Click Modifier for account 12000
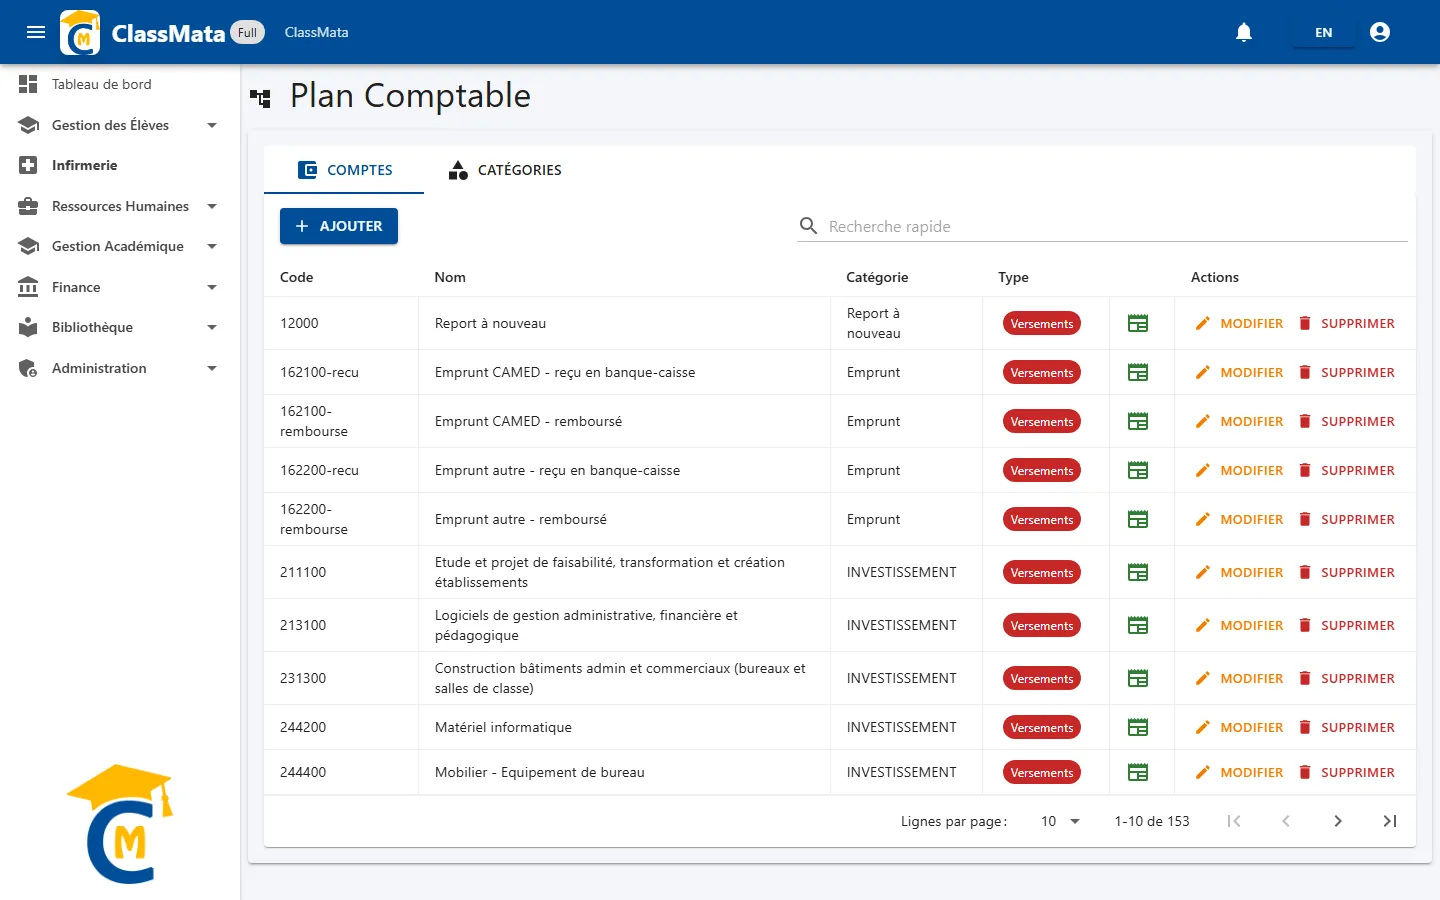 click(1239, 323)
